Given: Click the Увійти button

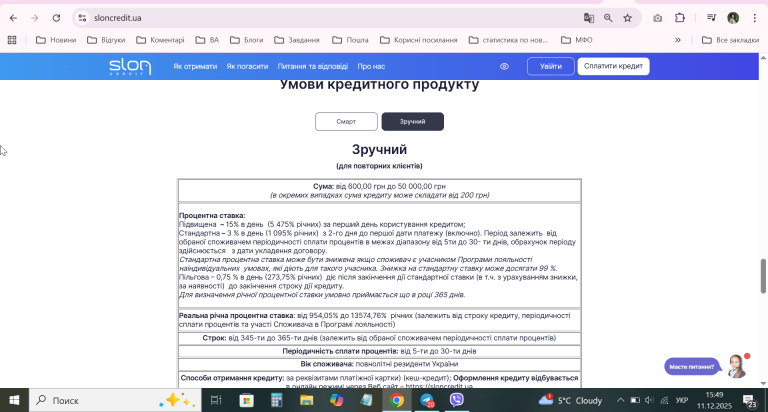Looking at the screenshot, I should pos(551,67).
